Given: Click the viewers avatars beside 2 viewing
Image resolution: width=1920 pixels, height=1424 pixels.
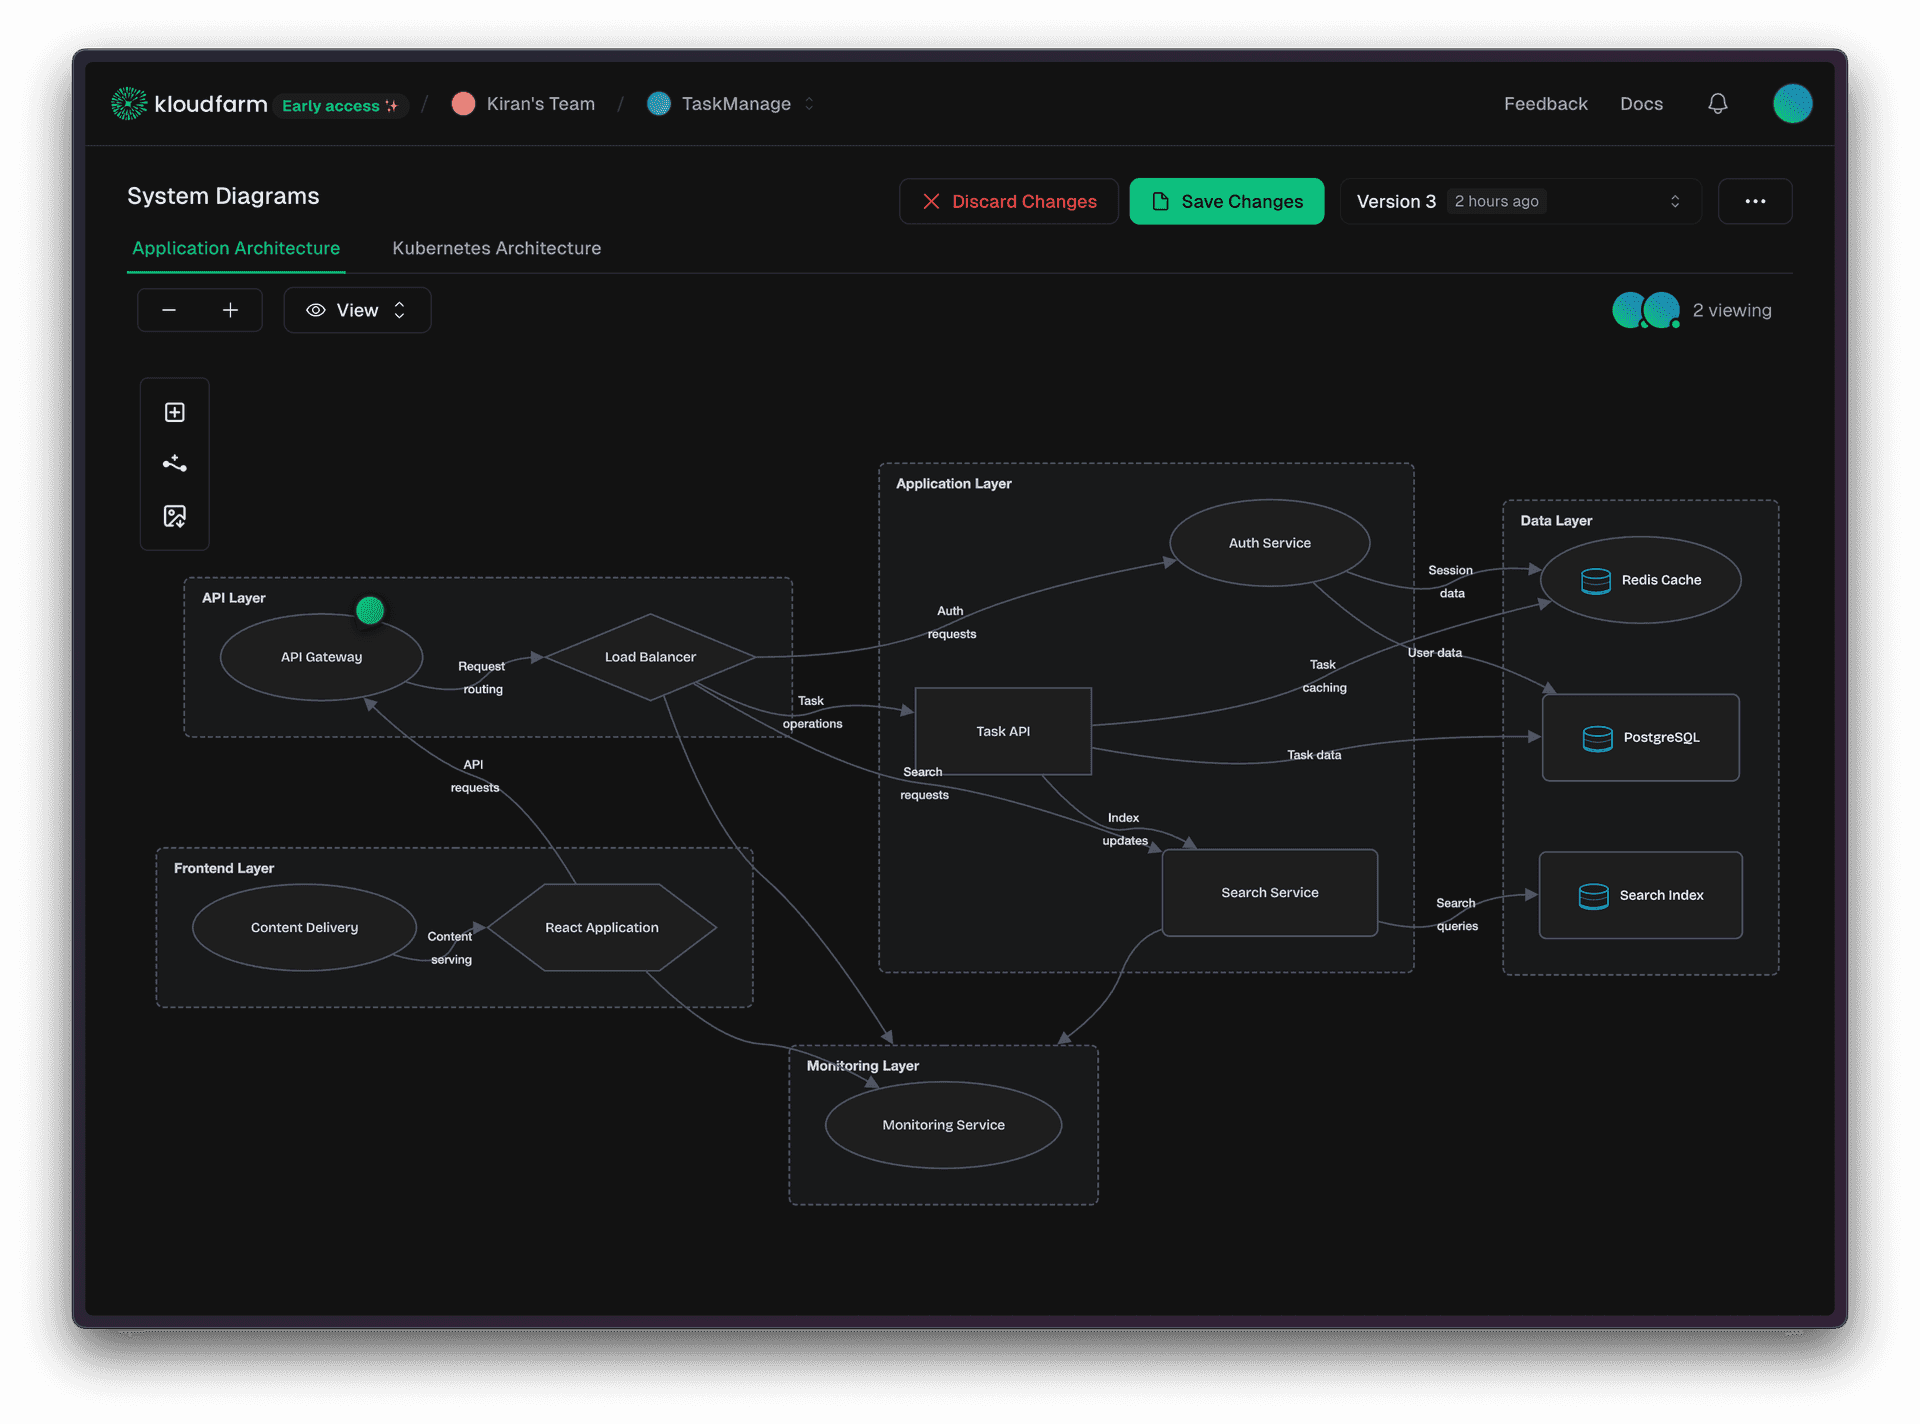Looking at the screenshot, I should pos(1645,310).
